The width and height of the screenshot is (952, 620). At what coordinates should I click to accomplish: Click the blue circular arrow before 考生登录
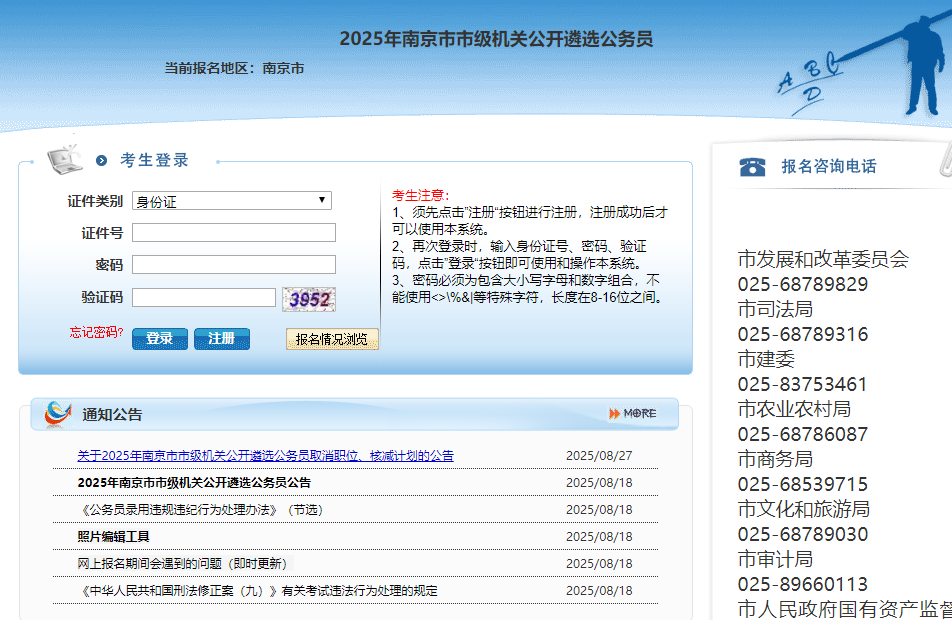coord(101,161)
